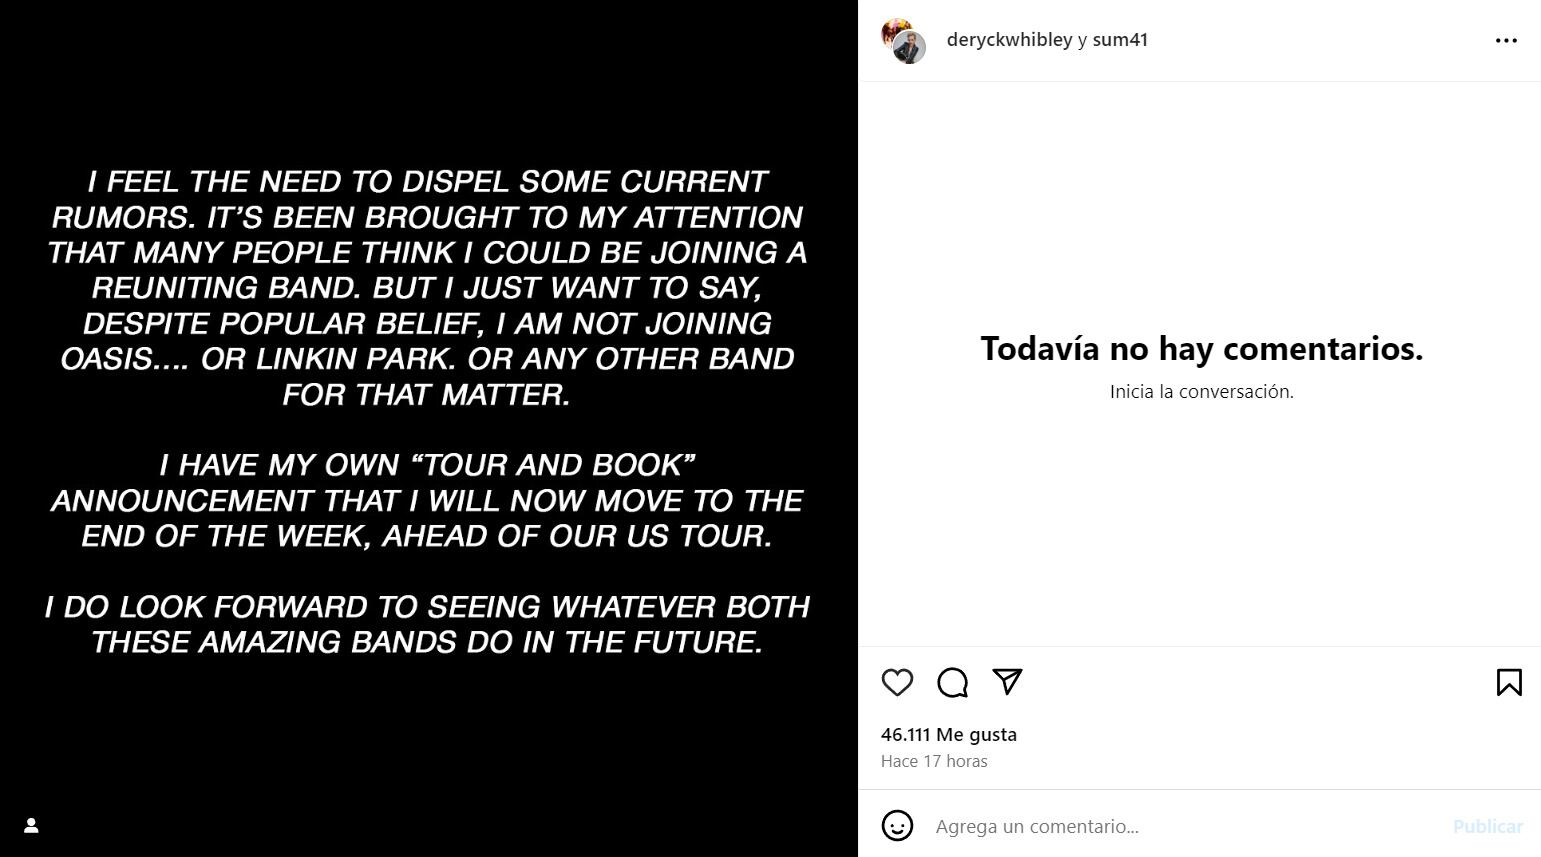Like the post with the heart icon
The height and width of the screenshot is (857, 1541).
coord(897,682)
